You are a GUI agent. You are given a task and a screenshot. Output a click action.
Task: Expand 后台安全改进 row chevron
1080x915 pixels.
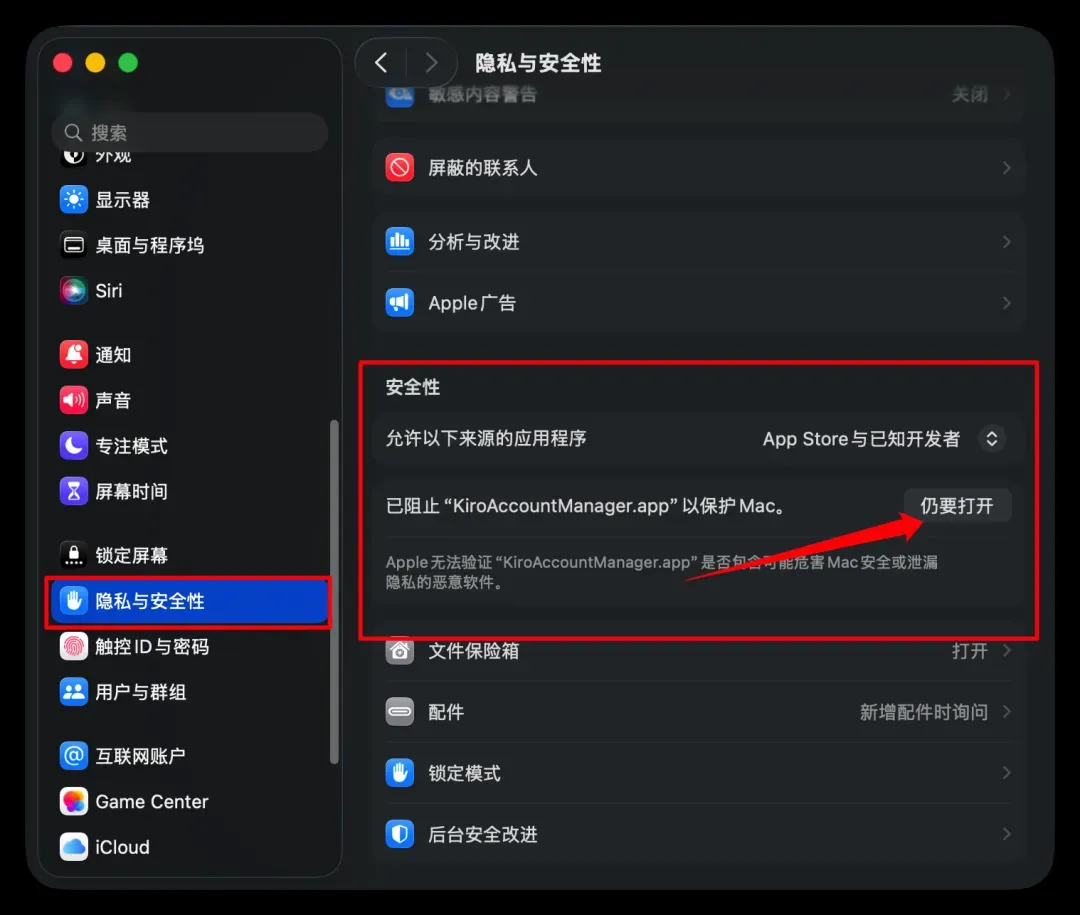click(1006, 834)
